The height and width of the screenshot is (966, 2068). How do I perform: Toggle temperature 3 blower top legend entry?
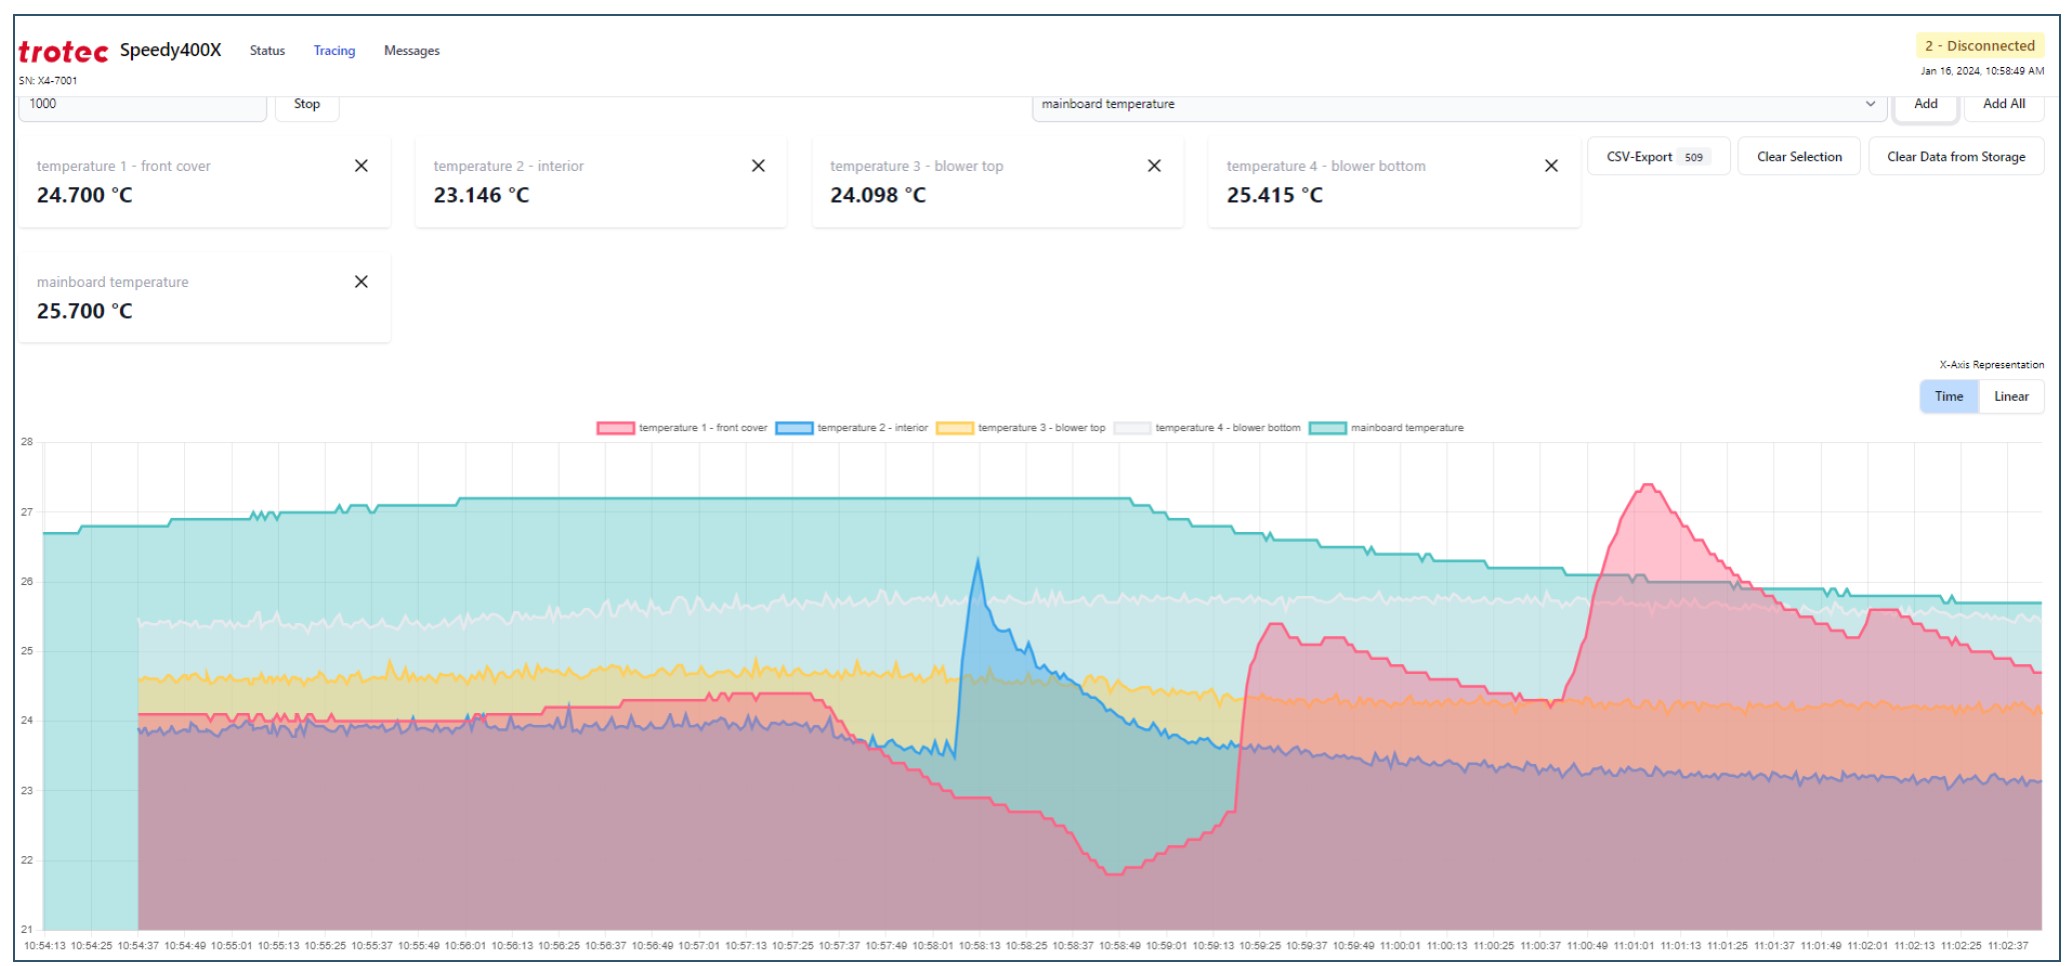[x=955, y=428]
